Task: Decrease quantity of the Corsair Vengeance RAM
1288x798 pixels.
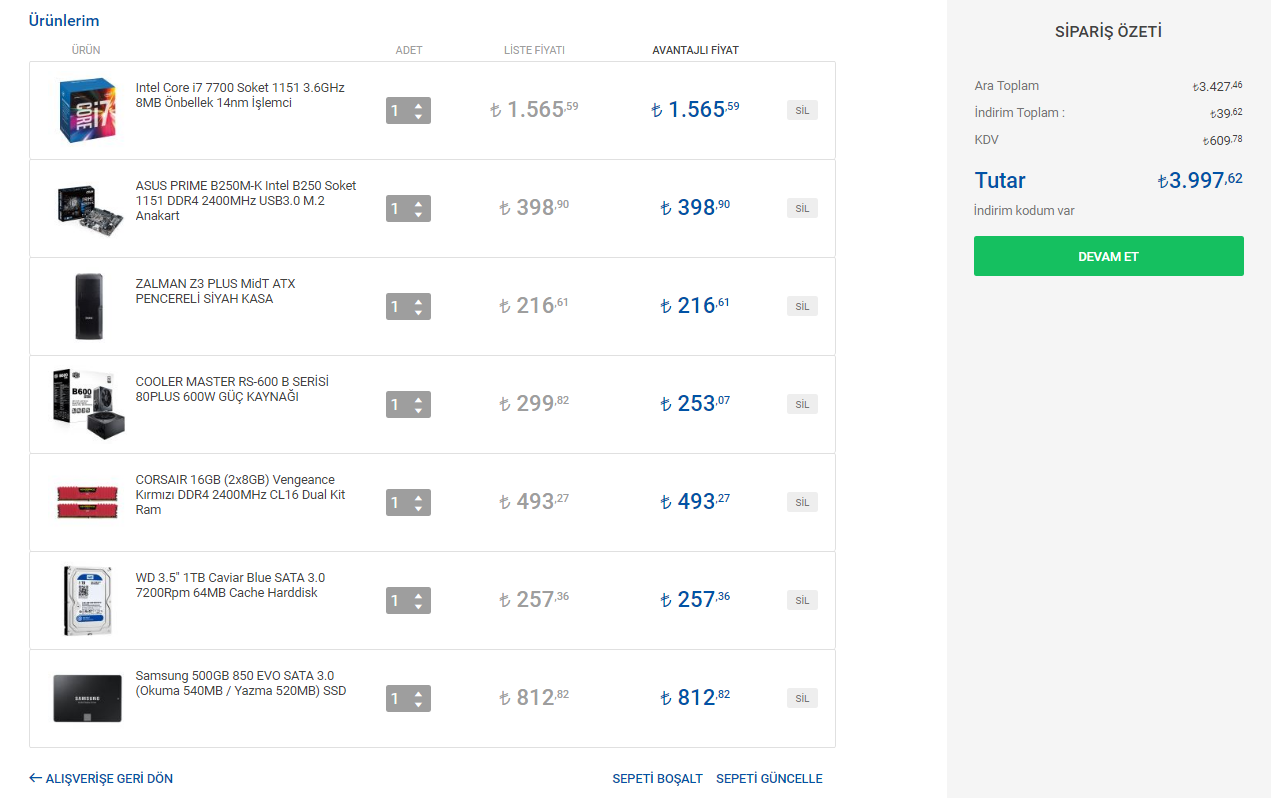Action: (418, 508)
